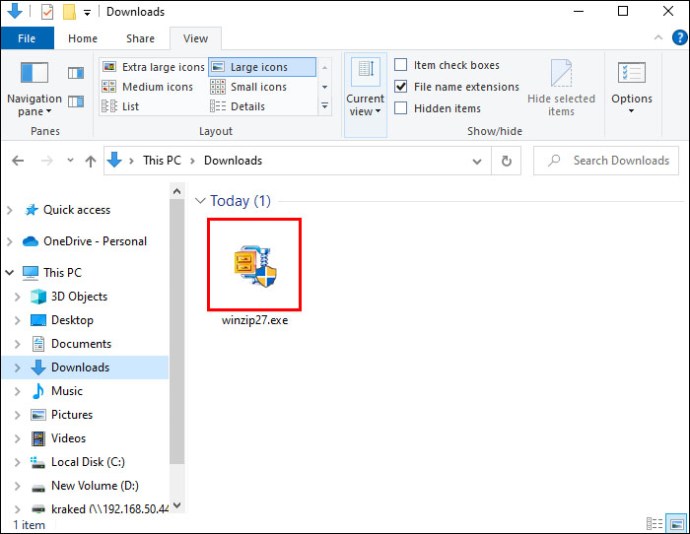
Task: Expand Quick access tree node
Action: point(10,210)
